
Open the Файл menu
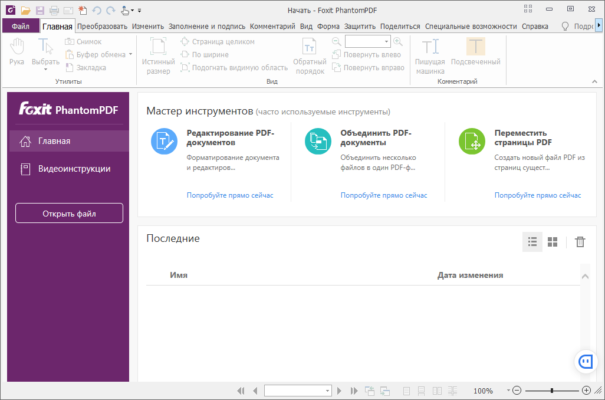click(20, 26)
